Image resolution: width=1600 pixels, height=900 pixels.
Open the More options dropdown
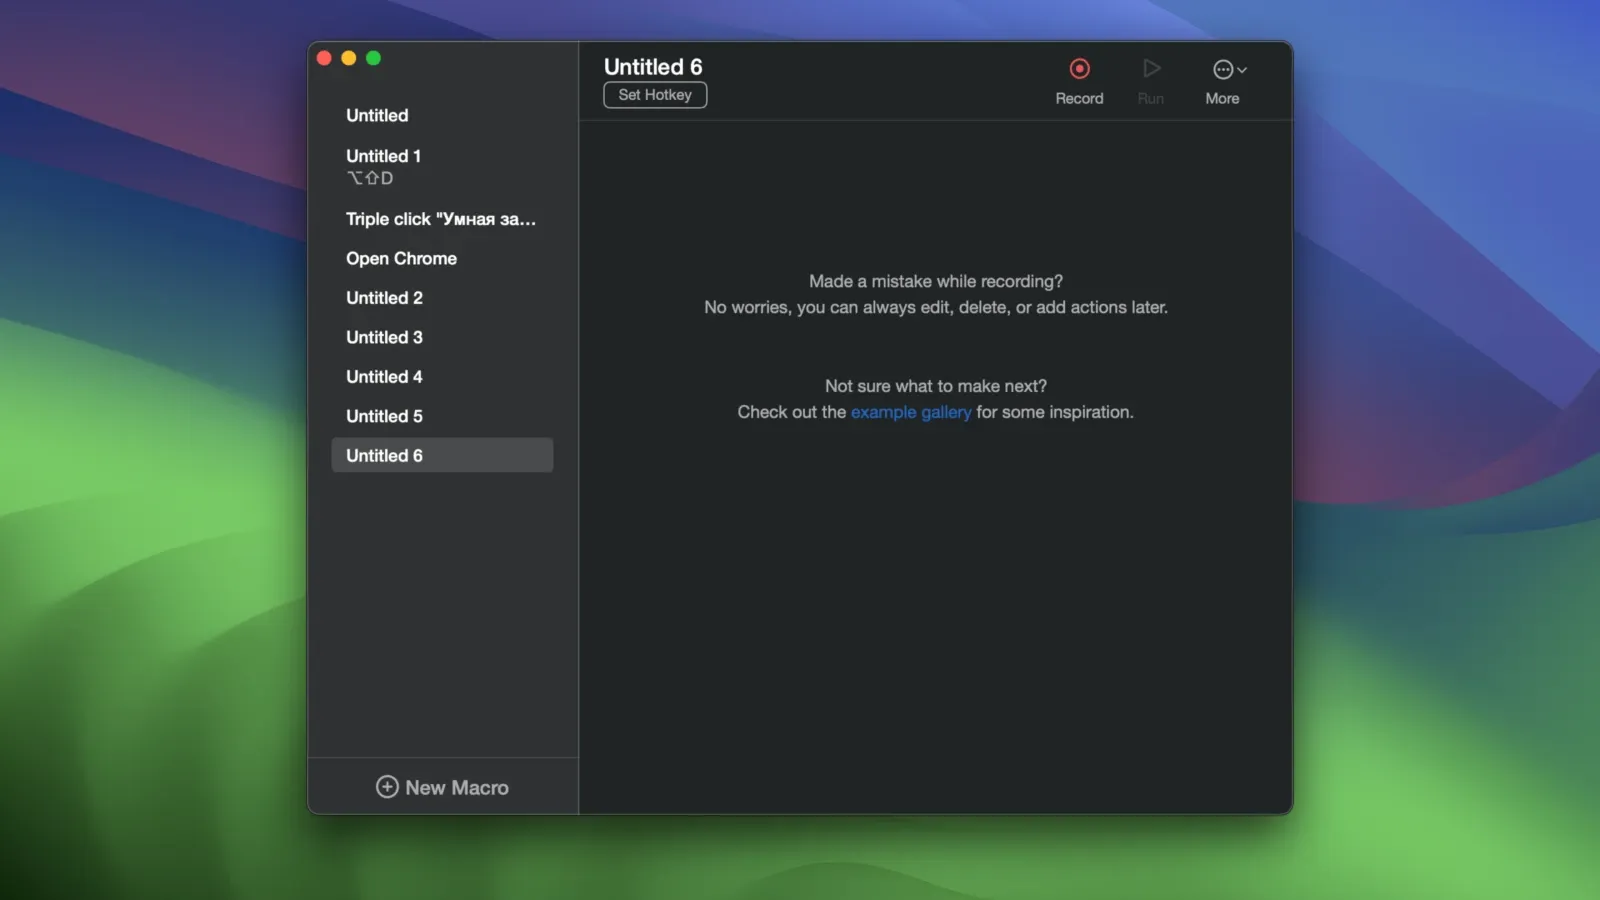pyautogui.click(x=1228, y=70)
